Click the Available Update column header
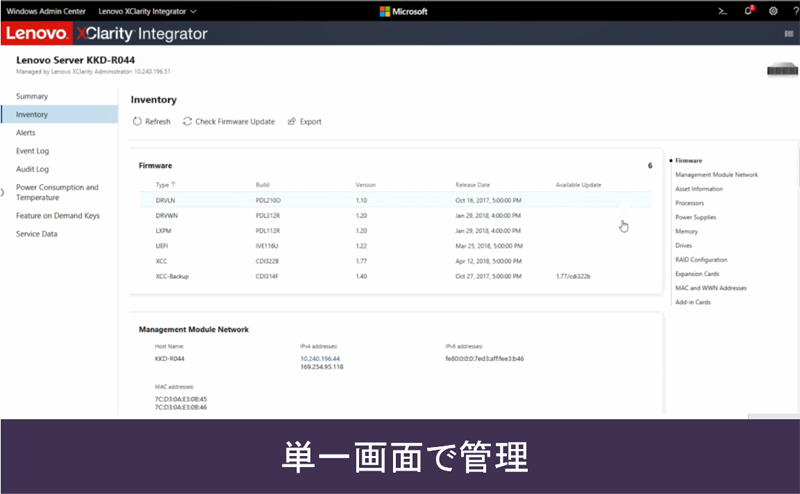800x494 pixels. (579, 185)
